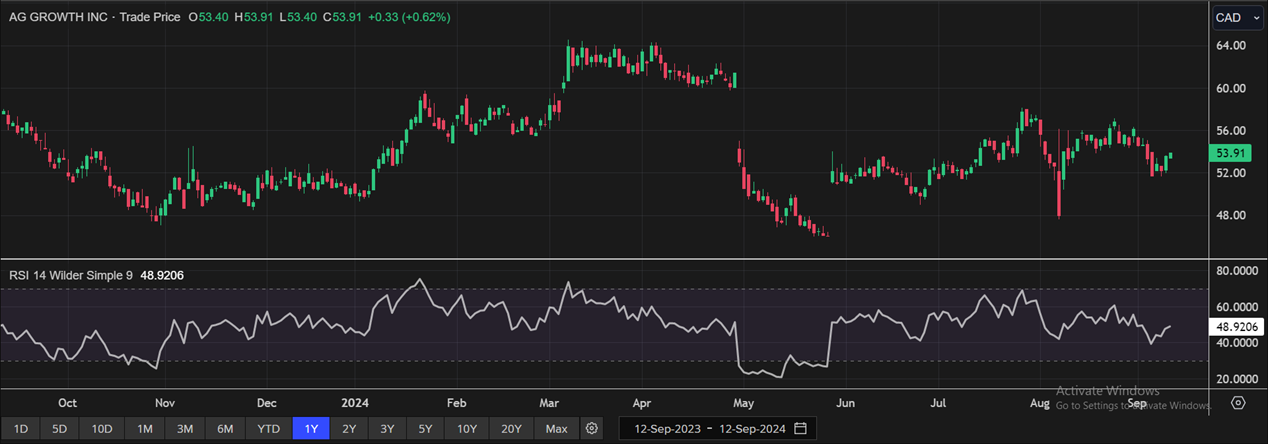
Task: Select the 10Y time range
Action: click(467, 429)
